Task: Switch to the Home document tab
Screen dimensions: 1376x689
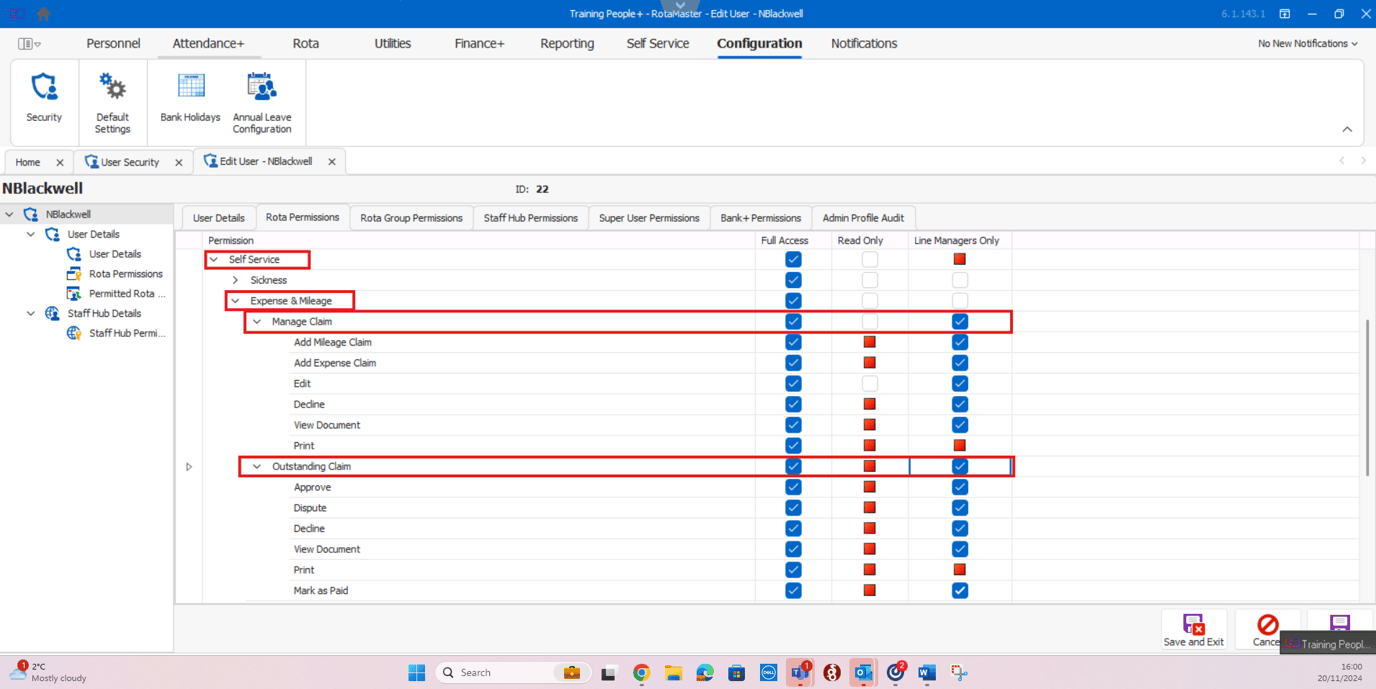Action: (28, 162)
